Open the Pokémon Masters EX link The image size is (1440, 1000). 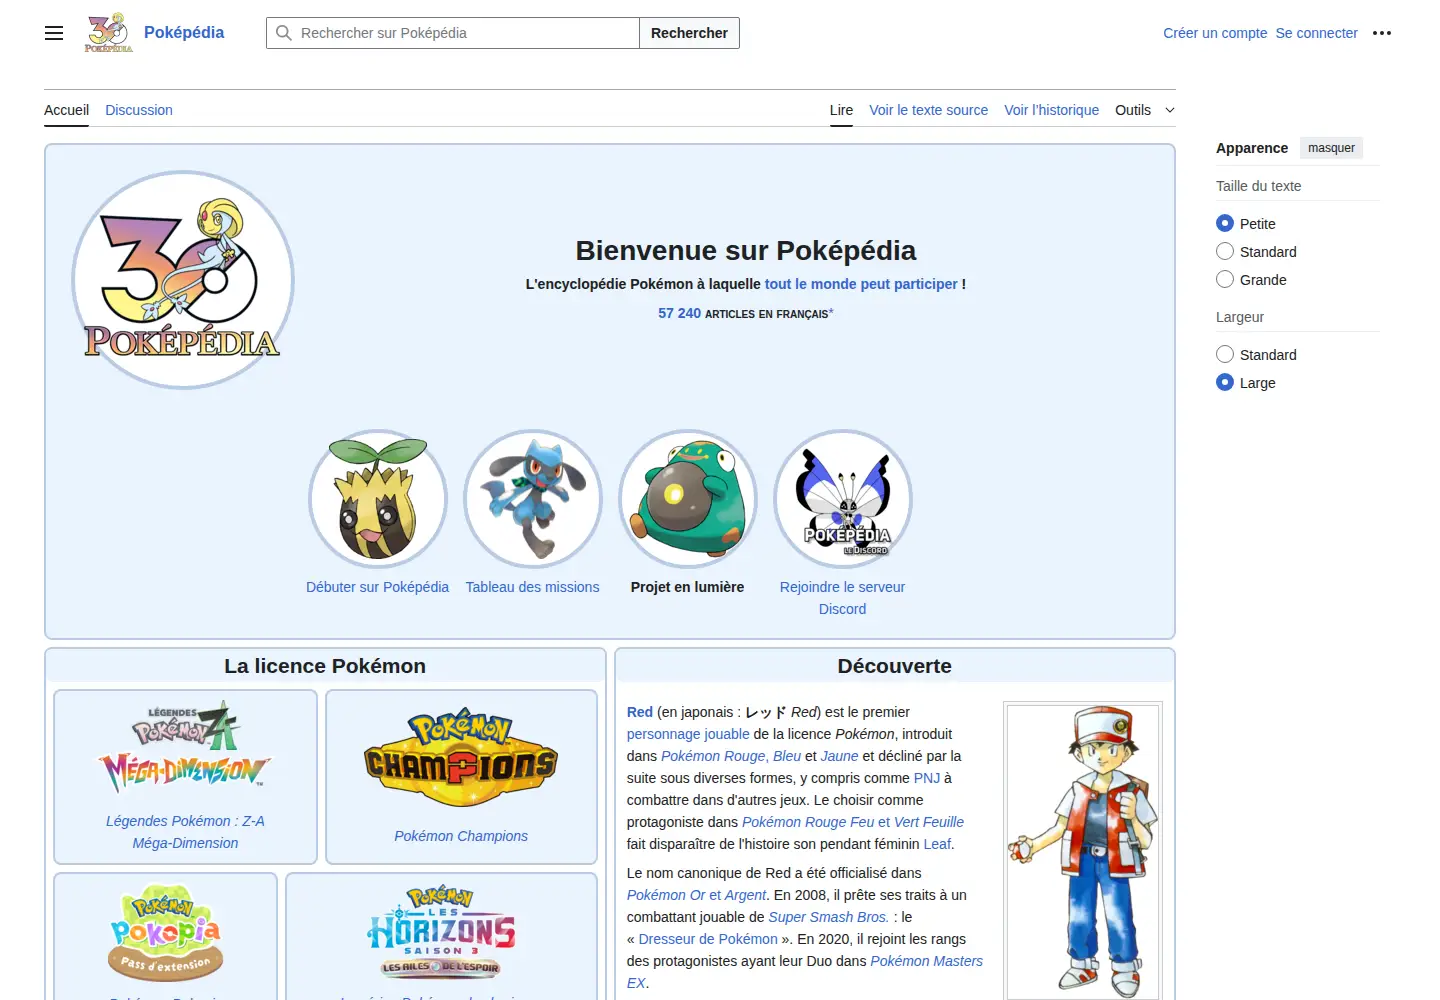point(926,961)
